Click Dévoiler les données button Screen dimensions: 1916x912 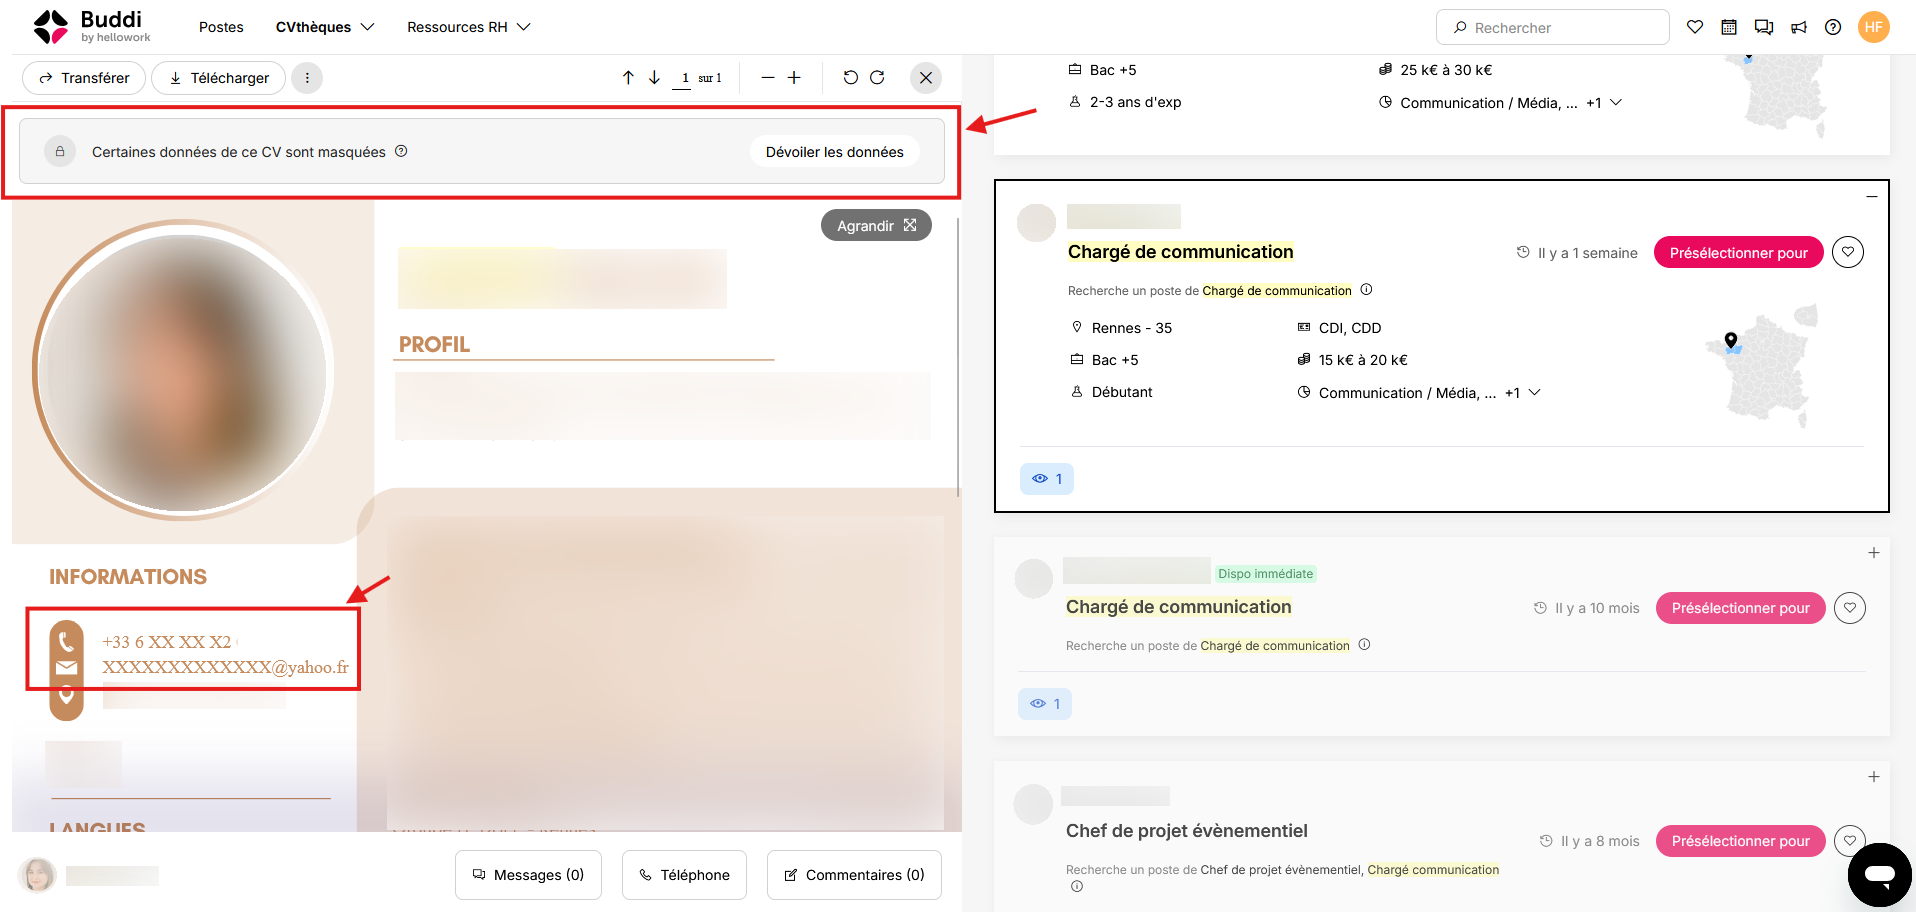835,152
